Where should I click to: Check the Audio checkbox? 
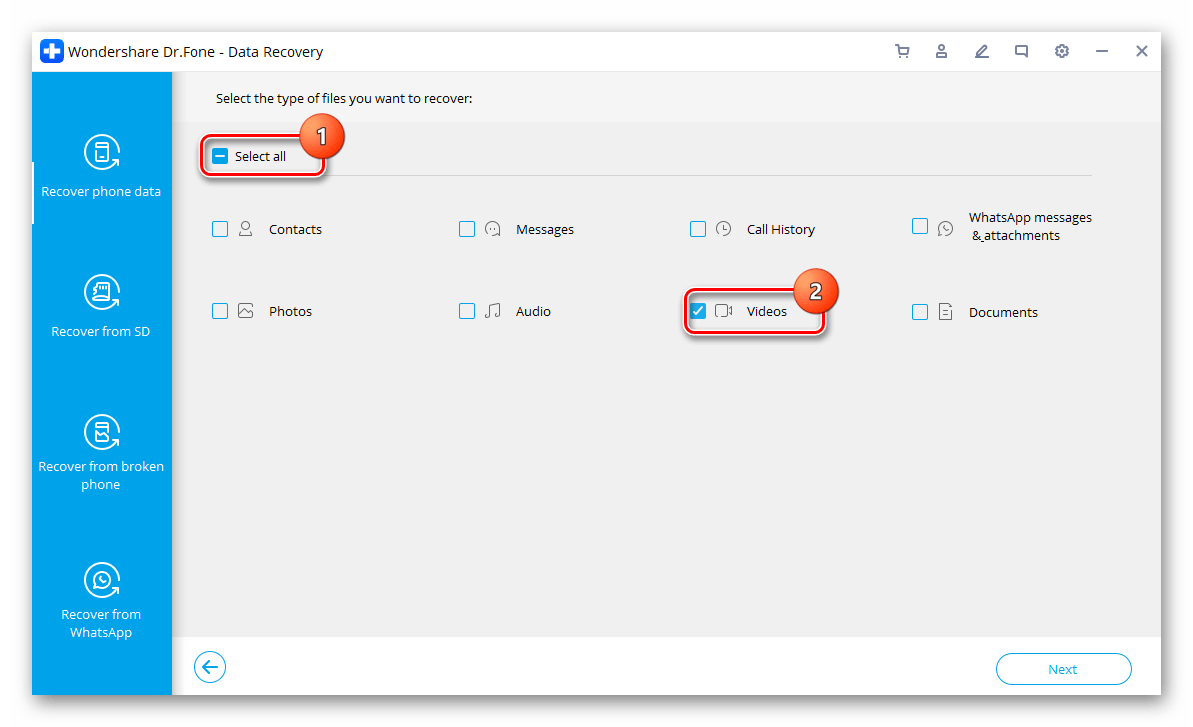pyautogui.click(x=467, y=311)
